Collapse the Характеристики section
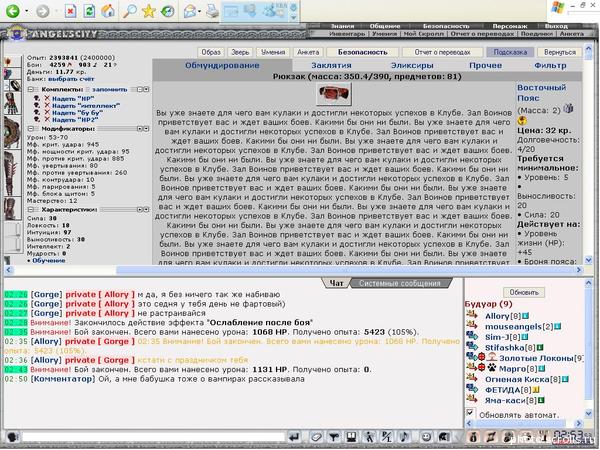Image resolution: width=600 pixels, height=450 pixels. click(x=31, y=210)
